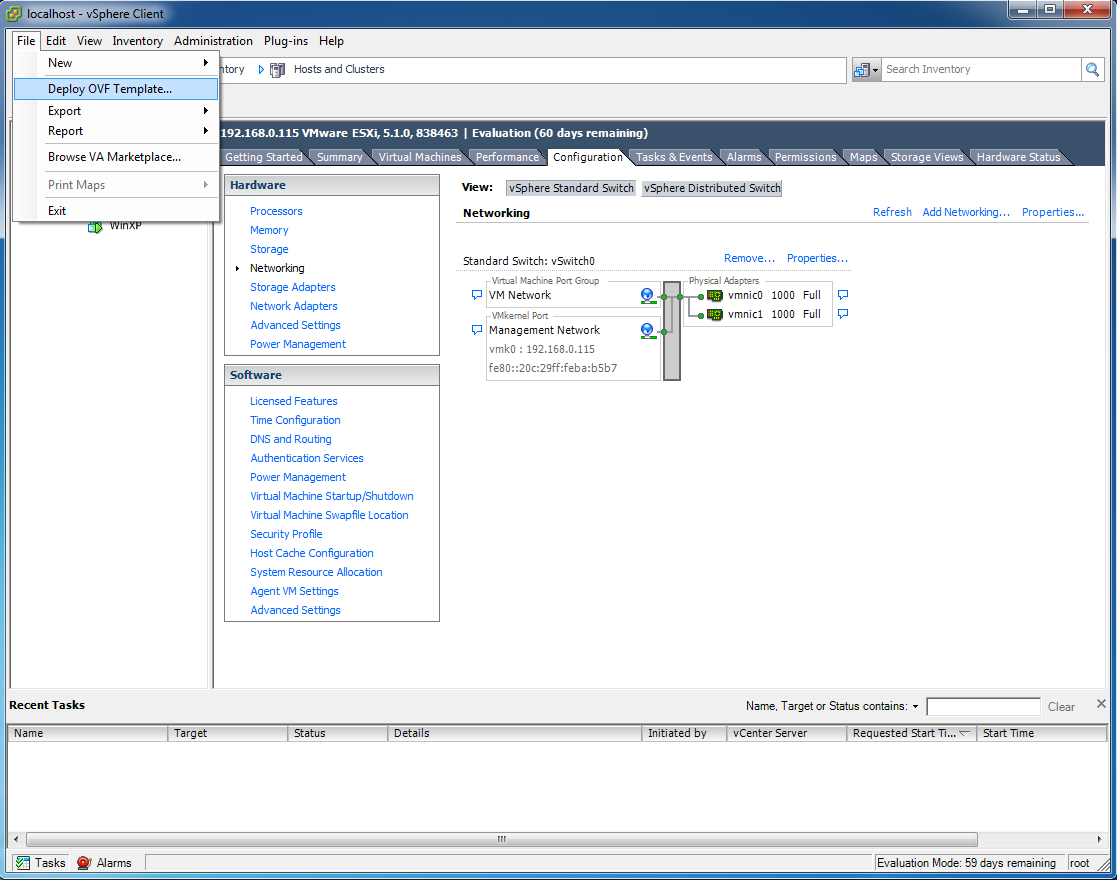Close the Recent Tasks panel
The height and width of the screenshot is (880, 1117).
pos(1101,704)
